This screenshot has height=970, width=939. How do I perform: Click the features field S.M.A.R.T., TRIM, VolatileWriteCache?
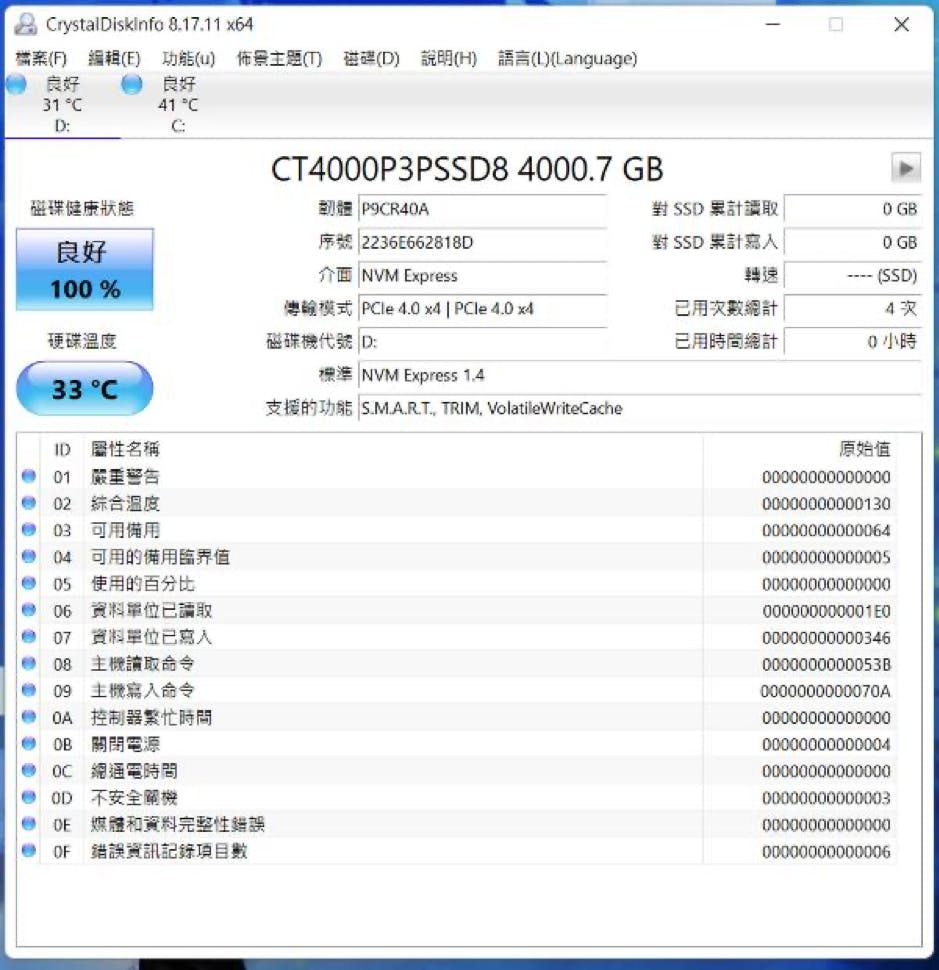coord(640,408)
